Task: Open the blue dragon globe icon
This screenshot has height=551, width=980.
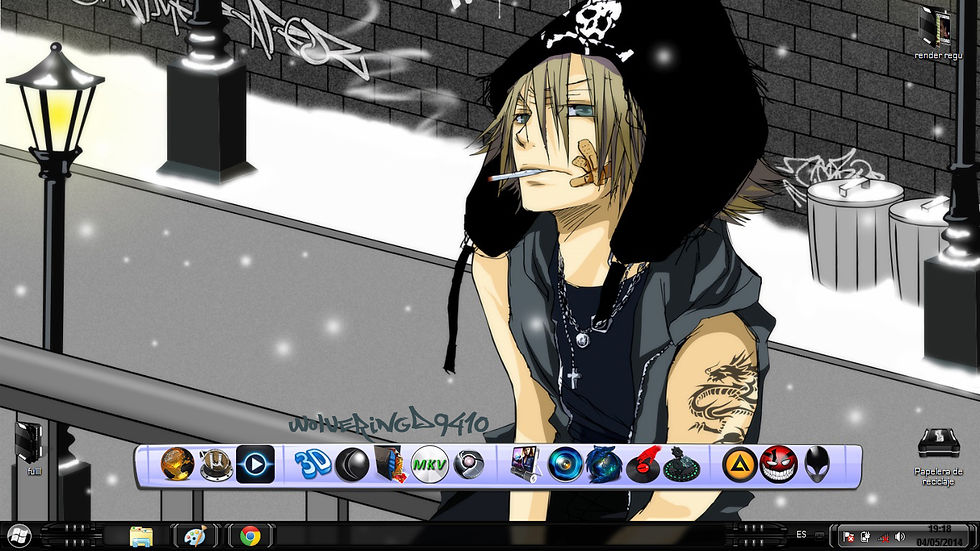Action: (x=604, y=465)
